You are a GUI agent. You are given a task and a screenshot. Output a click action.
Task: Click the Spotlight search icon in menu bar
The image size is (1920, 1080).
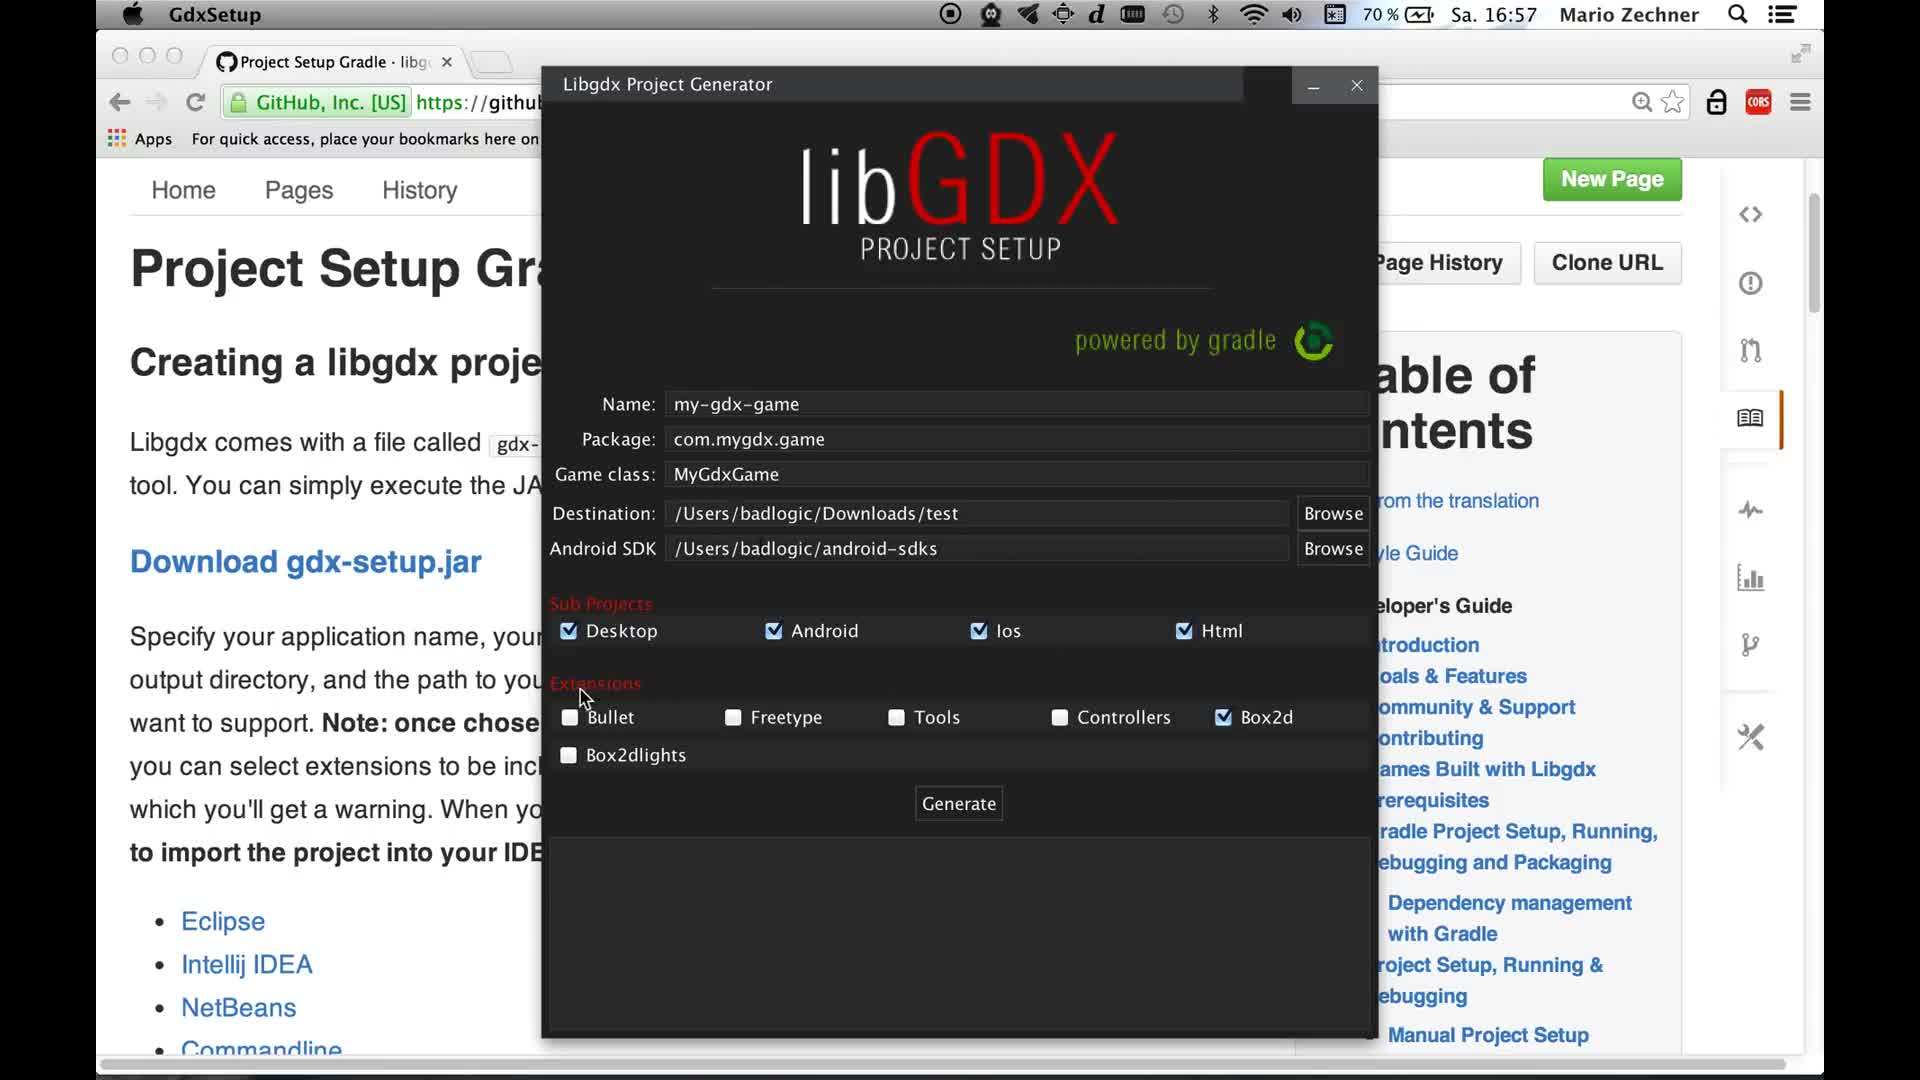1738,14
